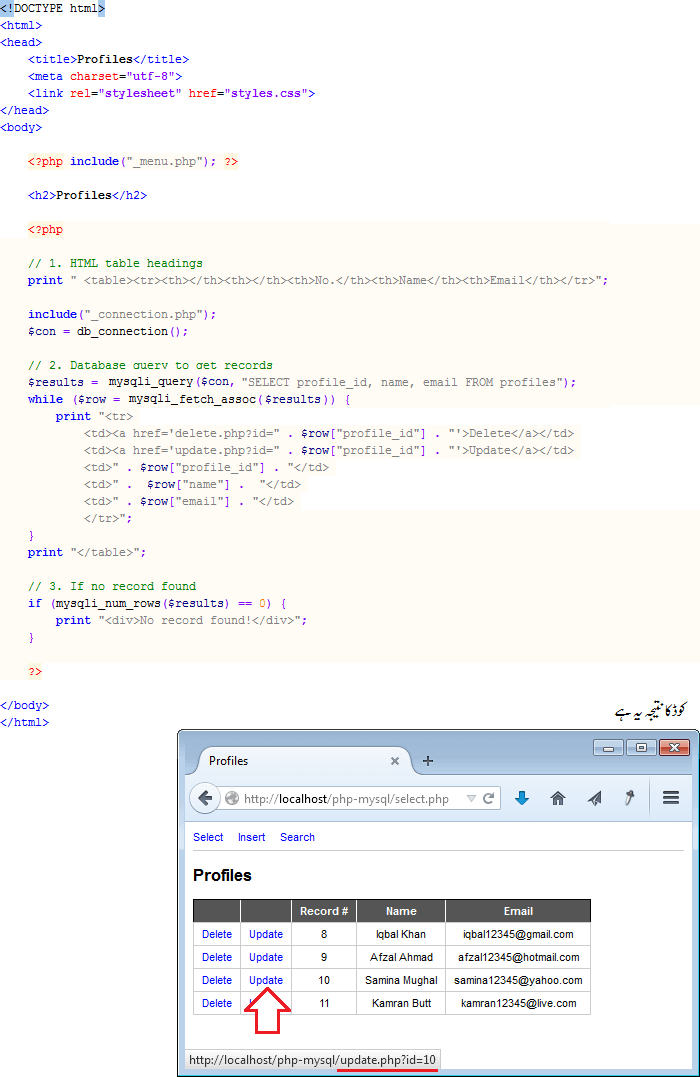
Task: Open a new tab with plus icon
Action: click(428, 761)
